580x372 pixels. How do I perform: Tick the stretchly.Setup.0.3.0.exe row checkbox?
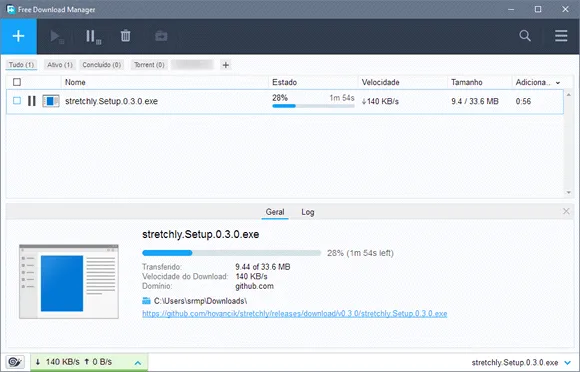click(17, 101)
